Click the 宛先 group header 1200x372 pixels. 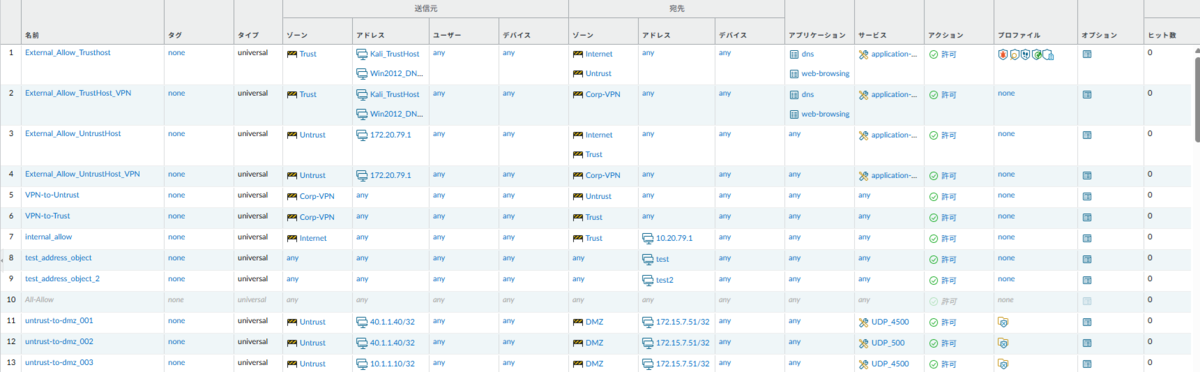(676, 8)
